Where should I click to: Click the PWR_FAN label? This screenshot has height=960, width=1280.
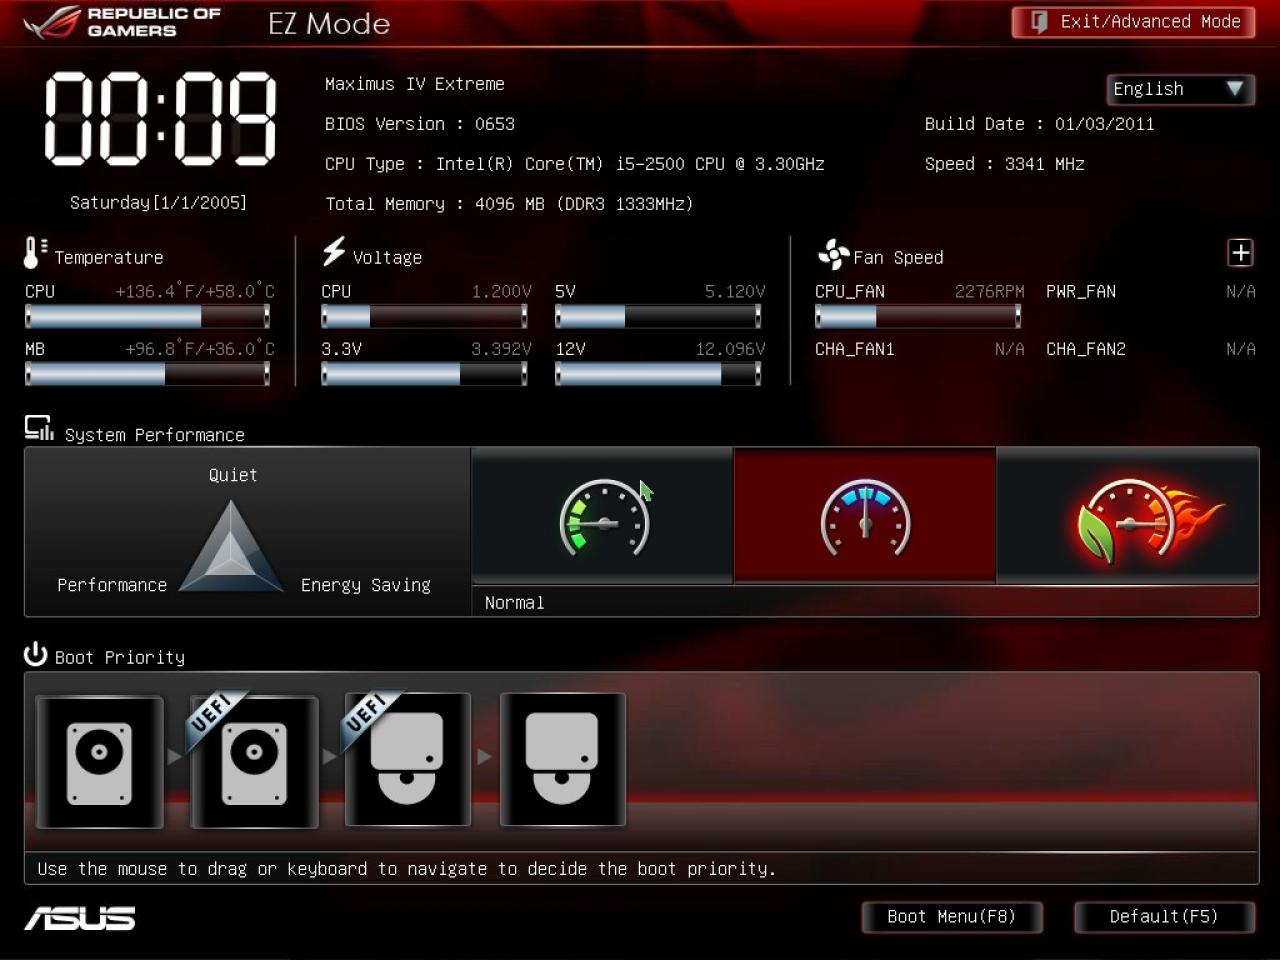(1081, 292)
